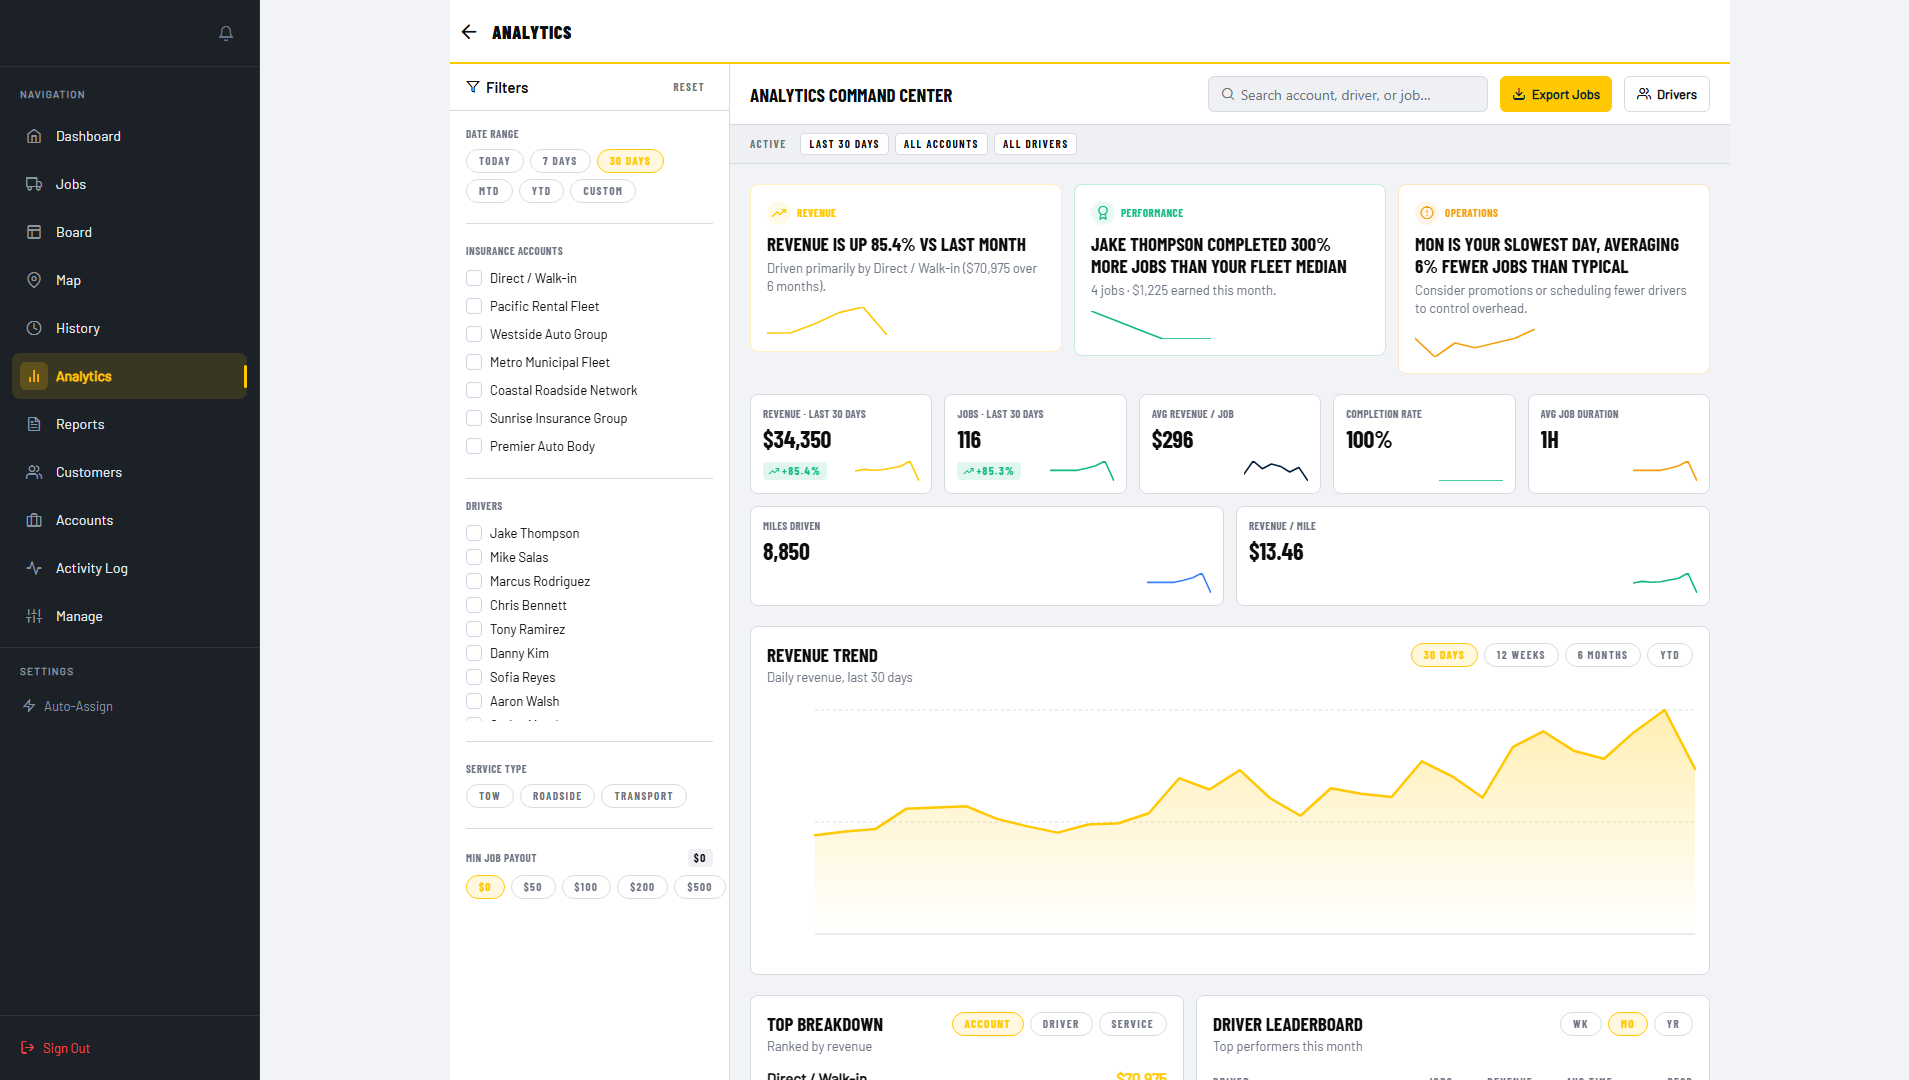Focus the account, driver, job search field
Viewport: 1909px width, 1080px height.
[x=1348, y=94]
